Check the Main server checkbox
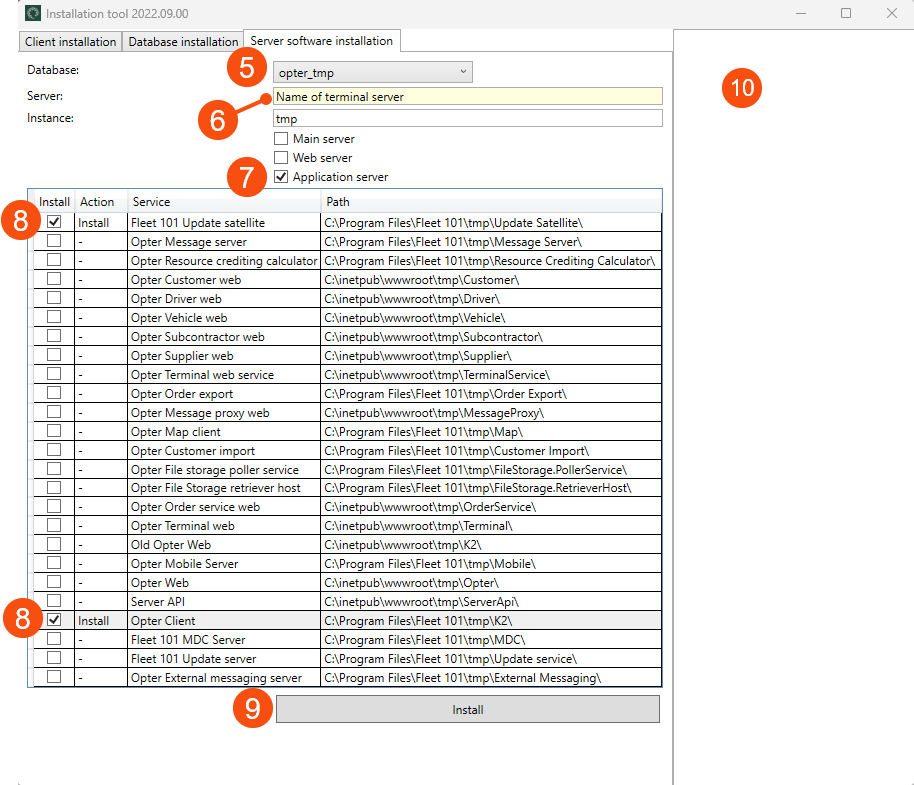This screenshot has width=914, height=785. pyautogui.click(x=282, y=139)
